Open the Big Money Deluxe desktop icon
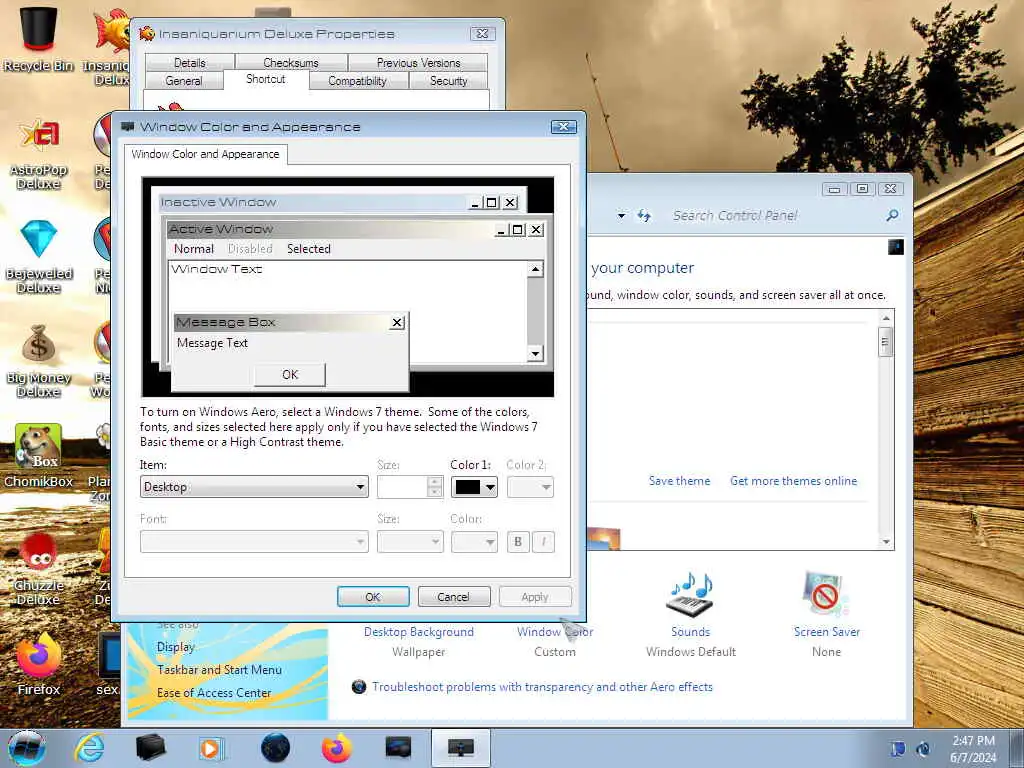The image size is (1024, 768). 39,361
